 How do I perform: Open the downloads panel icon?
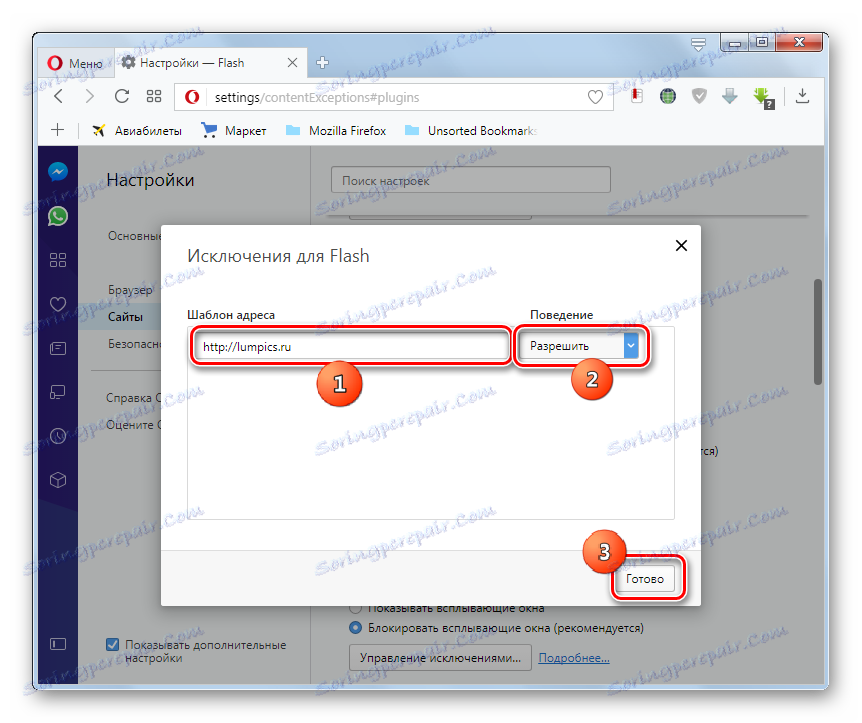click(803, 96)
